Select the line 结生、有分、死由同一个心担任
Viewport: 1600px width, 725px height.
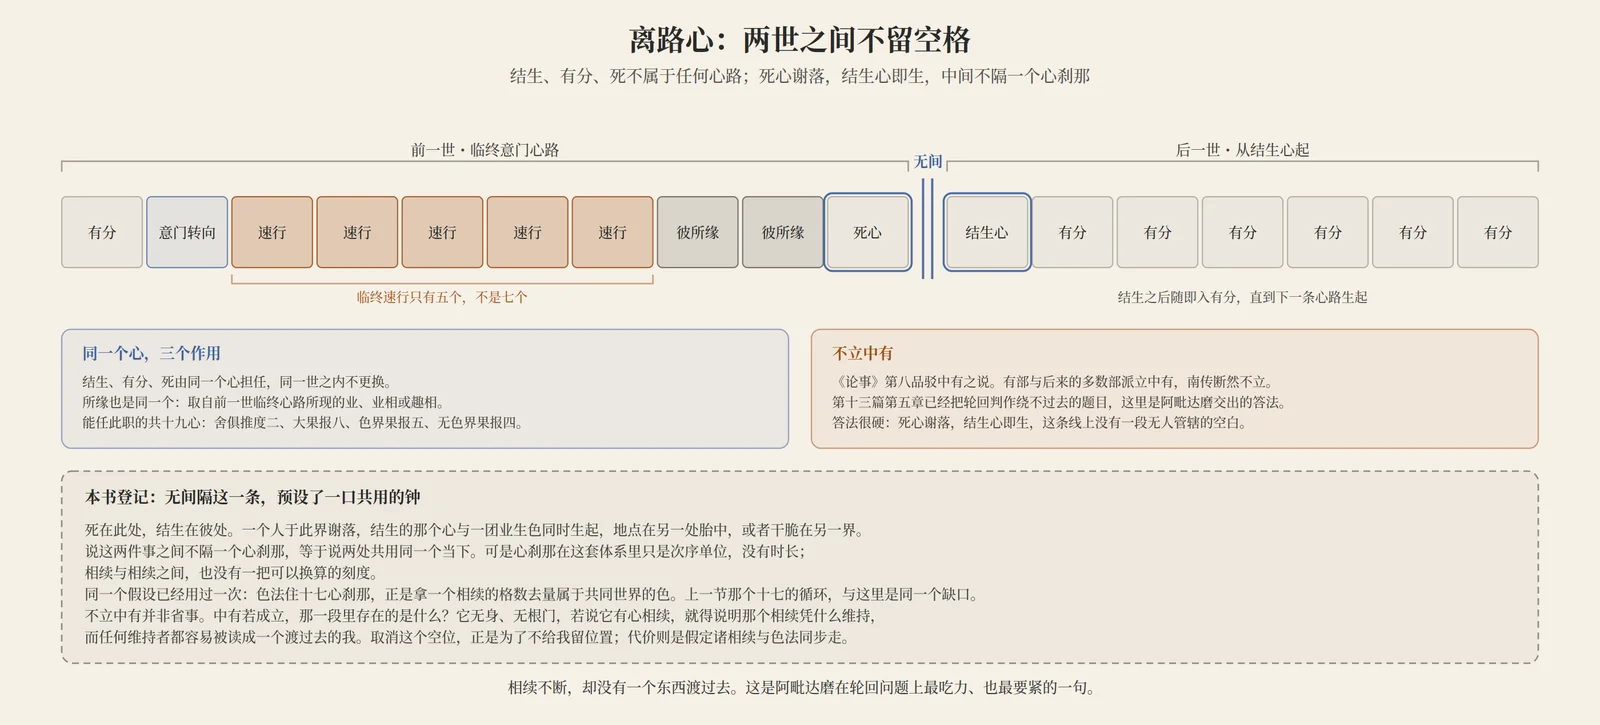pos(238,382)
